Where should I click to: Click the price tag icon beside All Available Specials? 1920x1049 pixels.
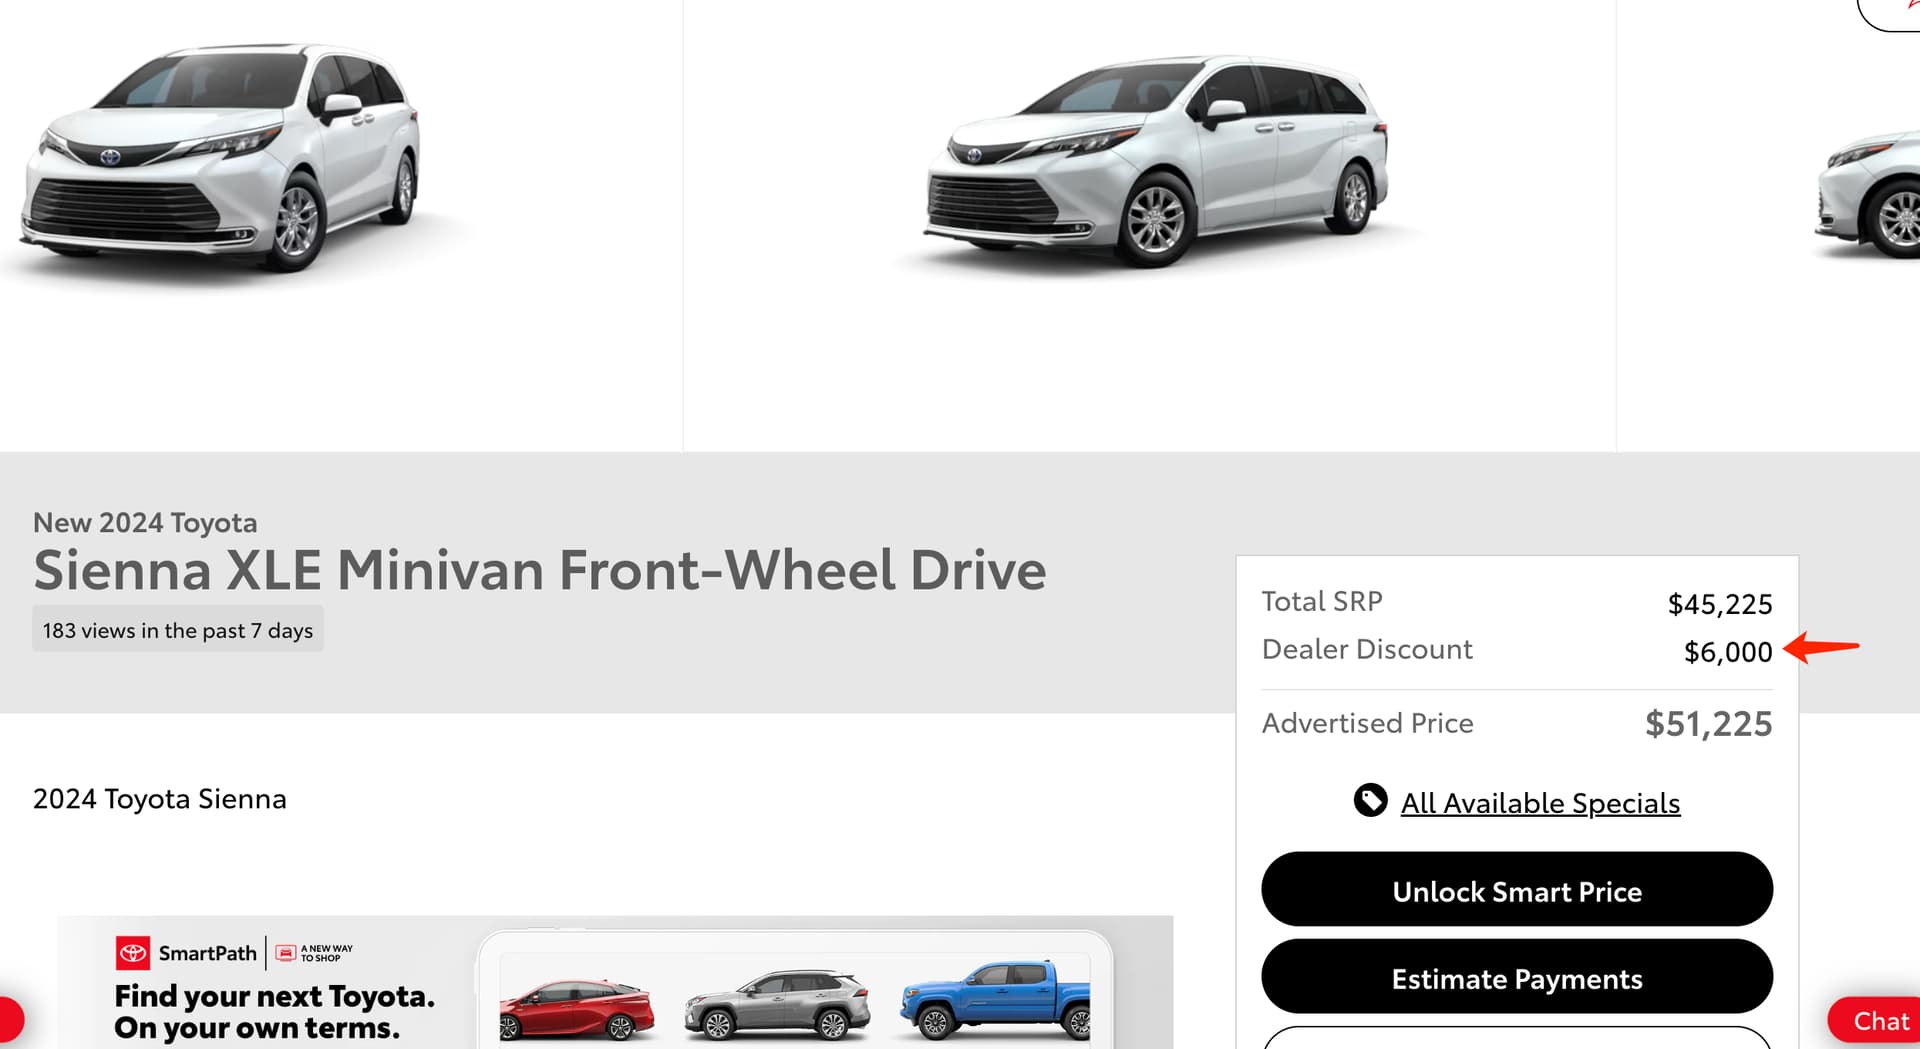click(1370, 800)
